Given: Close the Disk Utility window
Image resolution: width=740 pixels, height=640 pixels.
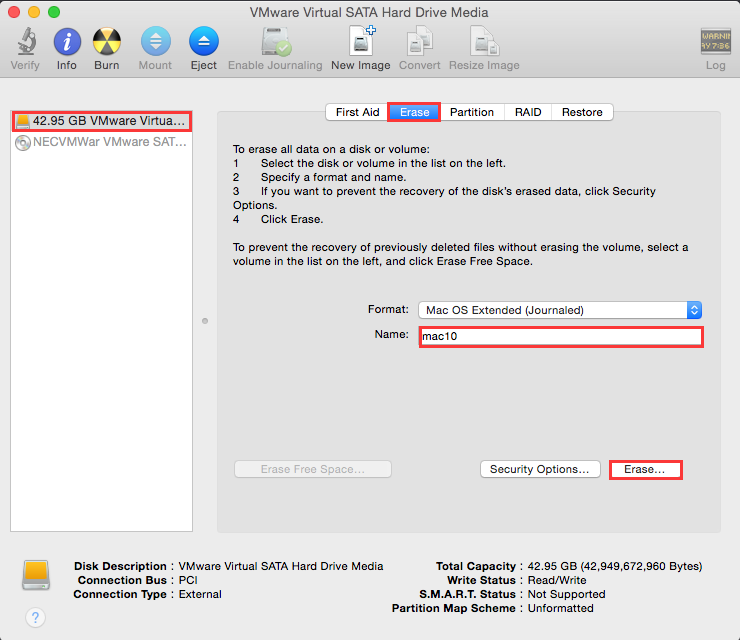Looking at the screenshot, I should click(14, 12).
